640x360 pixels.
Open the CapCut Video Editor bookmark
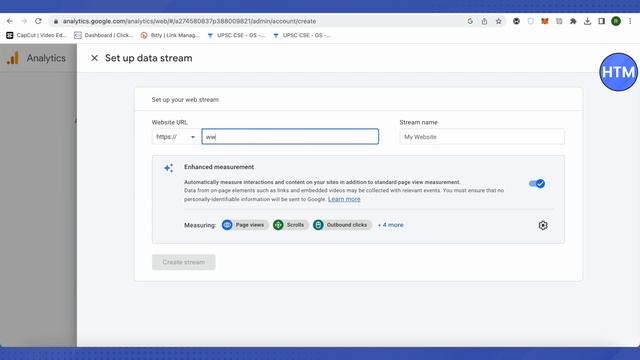click(36, 36)
